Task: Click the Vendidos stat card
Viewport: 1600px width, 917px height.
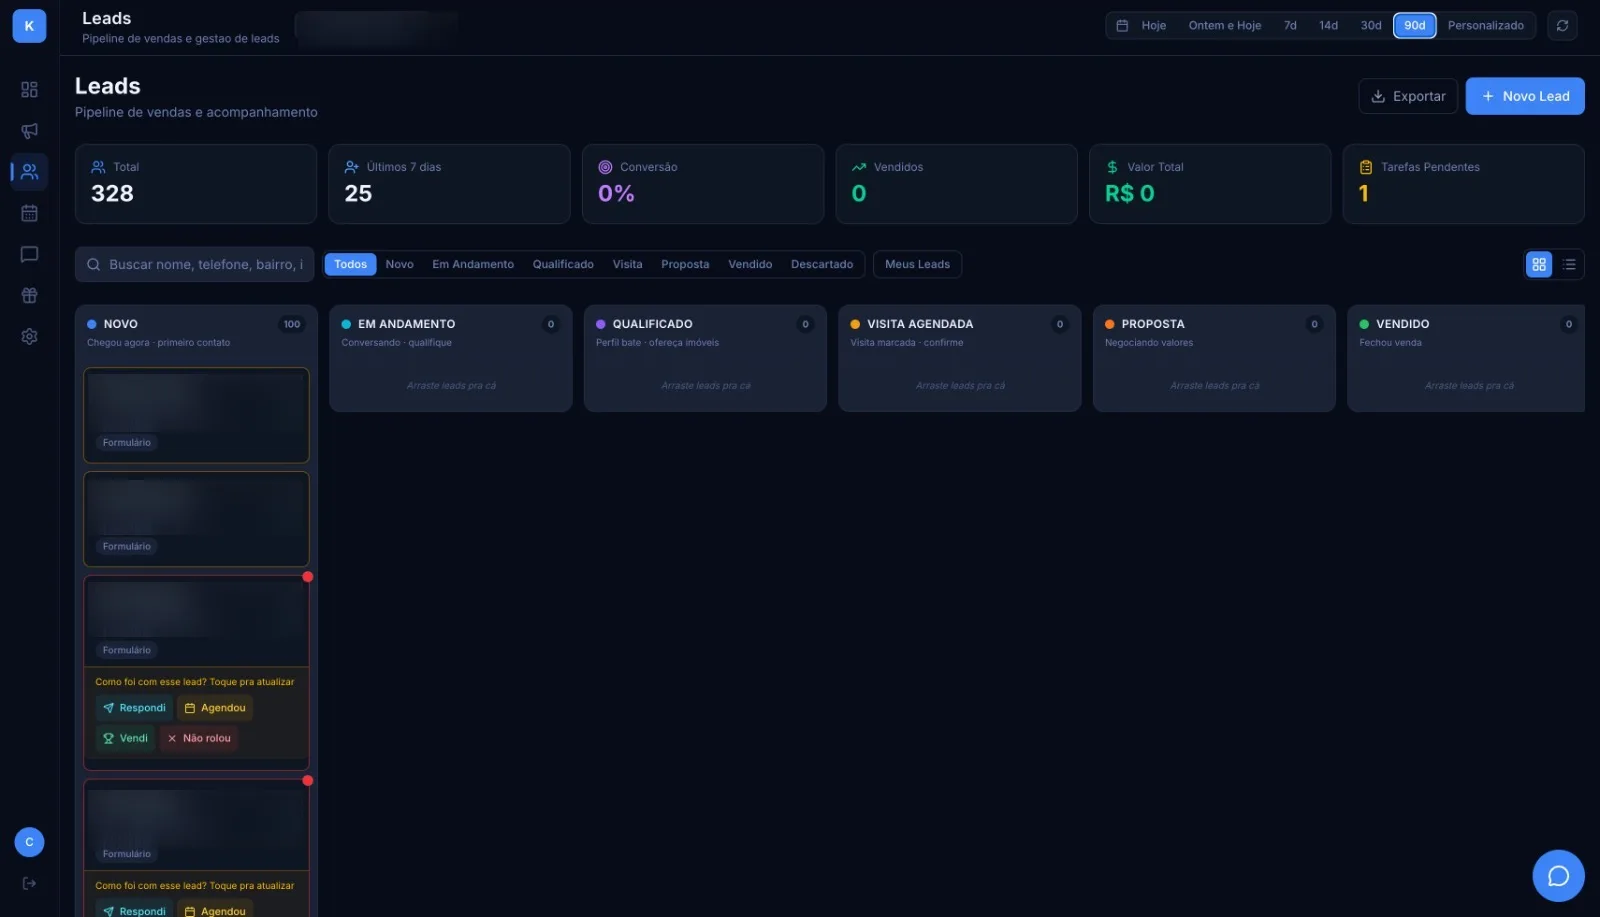Action: point(956,184)
